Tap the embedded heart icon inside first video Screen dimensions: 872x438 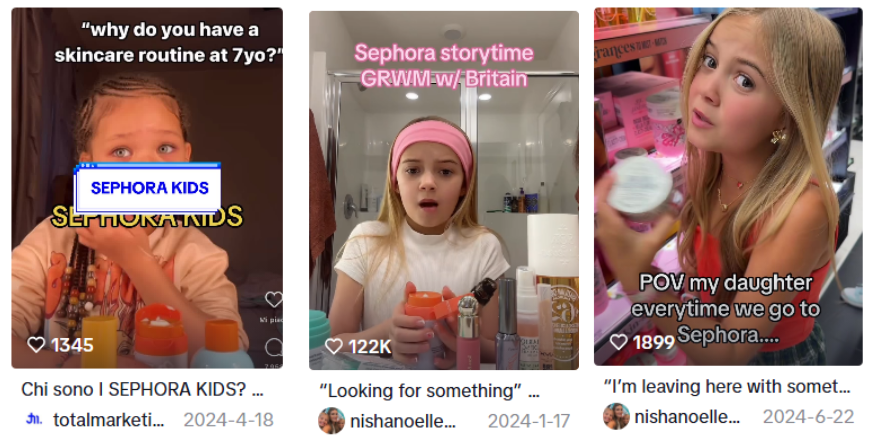pos(273,300)
